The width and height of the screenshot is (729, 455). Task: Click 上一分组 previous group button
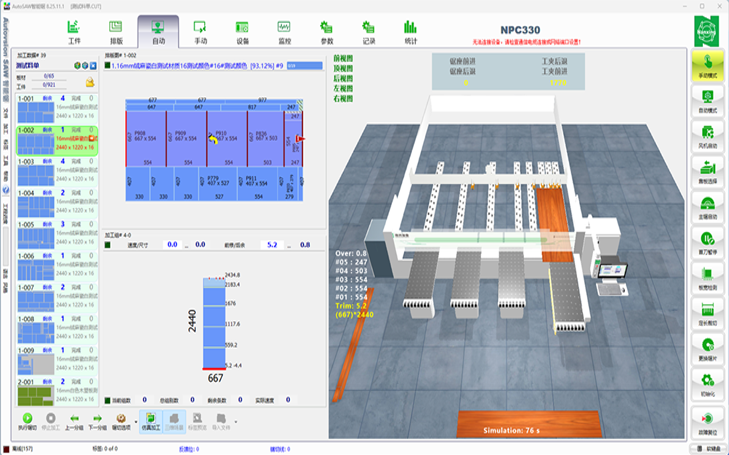coord(73,420)
